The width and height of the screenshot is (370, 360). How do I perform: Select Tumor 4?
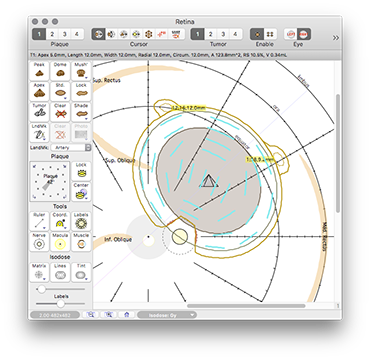tap(236, 34)
